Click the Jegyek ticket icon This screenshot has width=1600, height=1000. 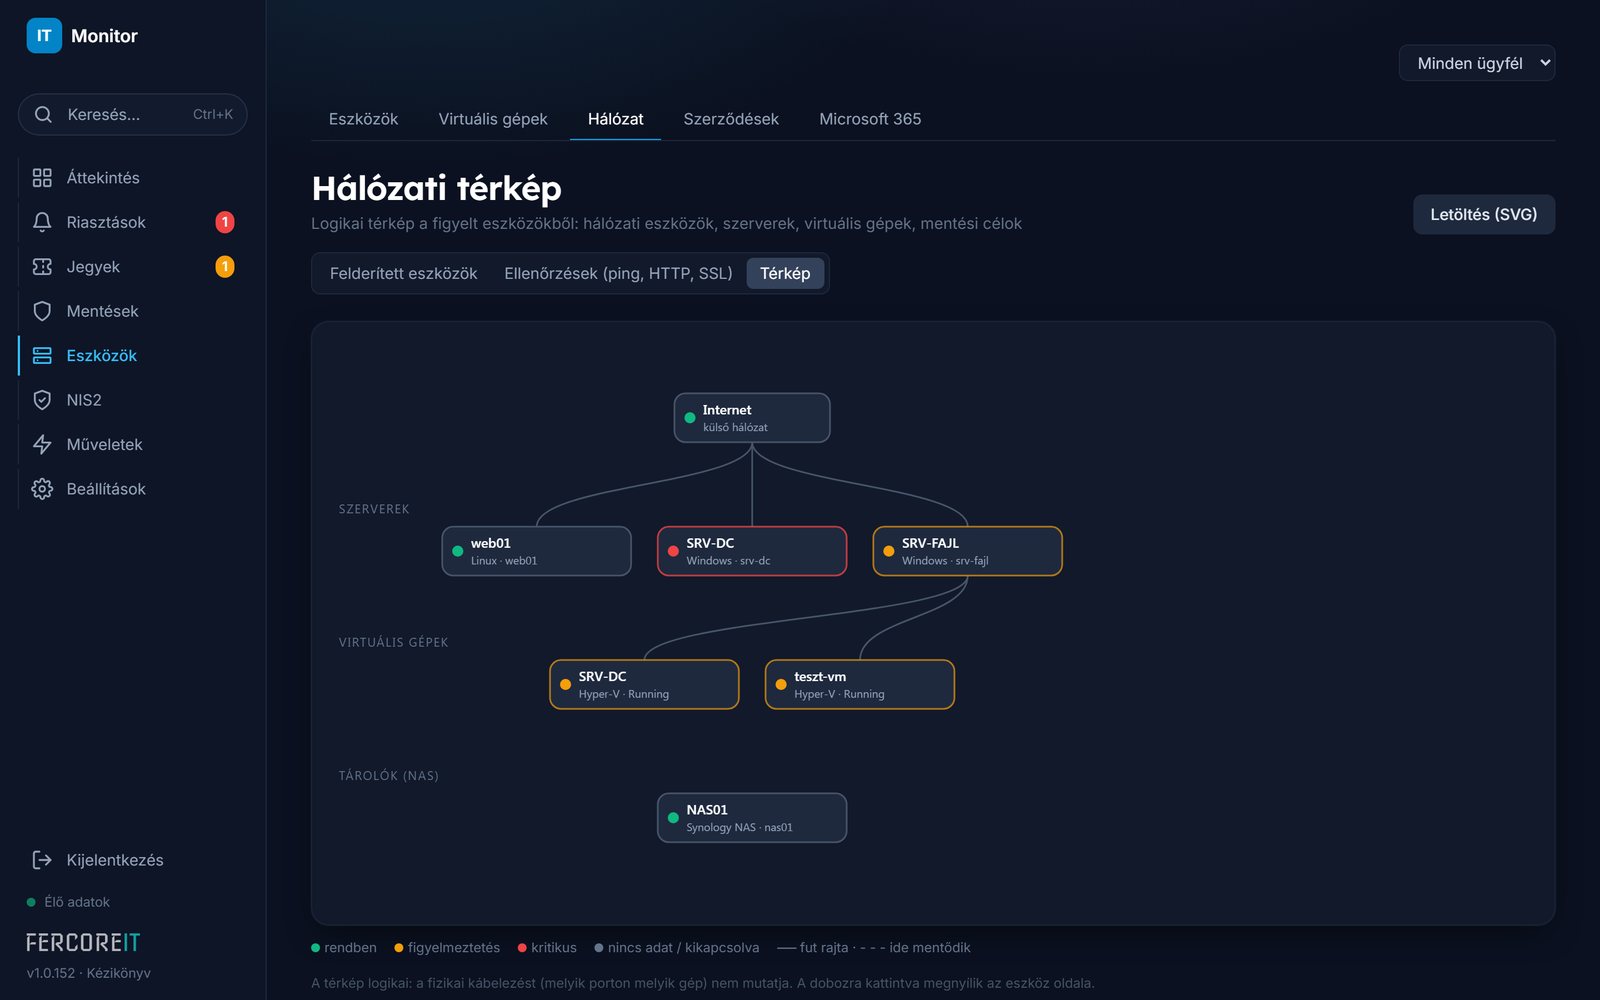pos(42,267)
